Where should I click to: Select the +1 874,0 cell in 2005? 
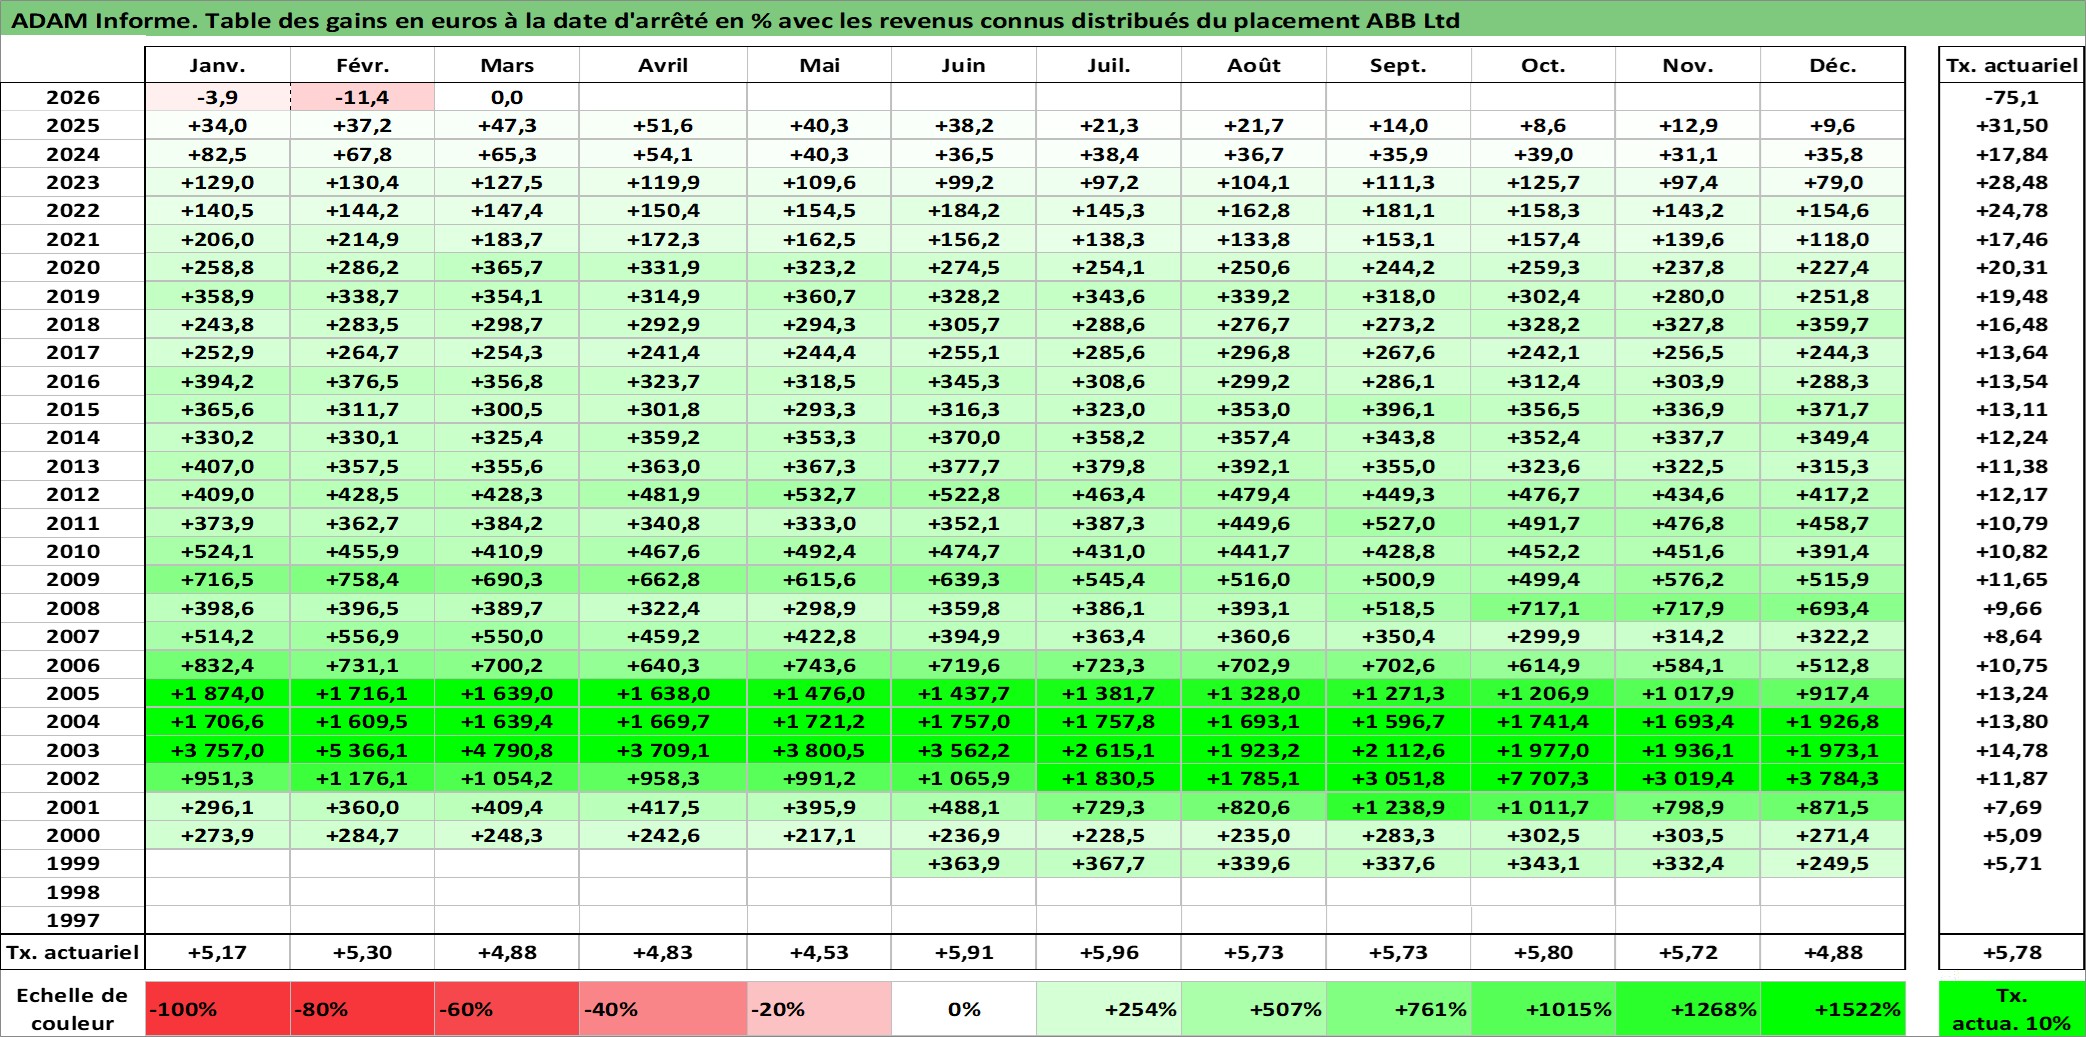(x=217, y=693)
